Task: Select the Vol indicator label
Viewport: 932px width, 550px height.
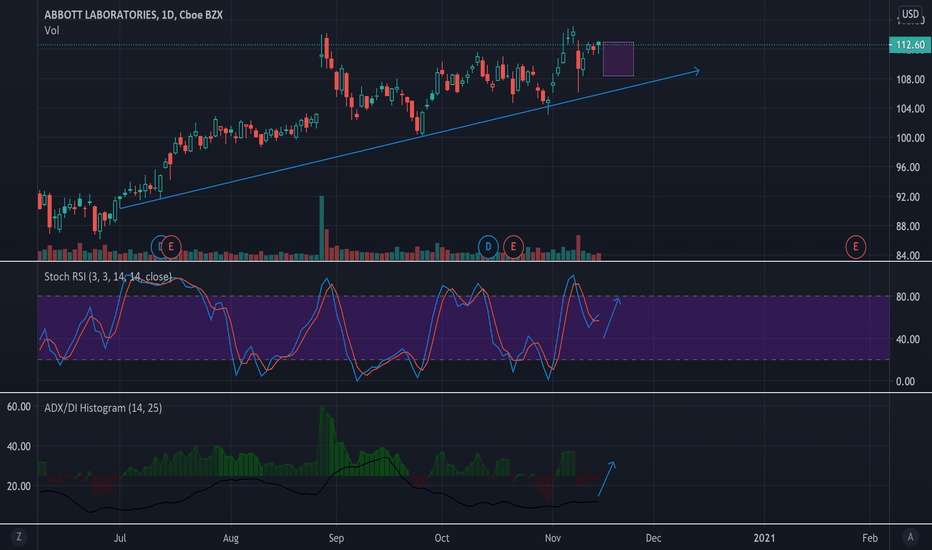Action: pos(52,30)
